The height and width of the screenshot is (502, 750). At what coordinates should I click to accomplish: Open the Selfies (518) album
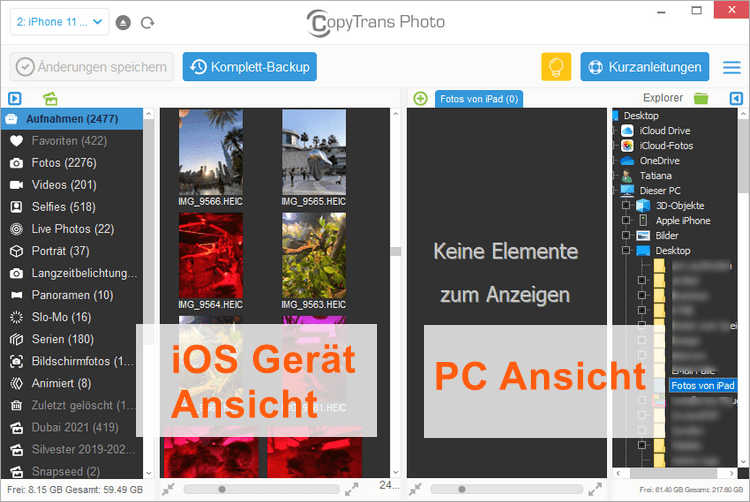(72, 207)
